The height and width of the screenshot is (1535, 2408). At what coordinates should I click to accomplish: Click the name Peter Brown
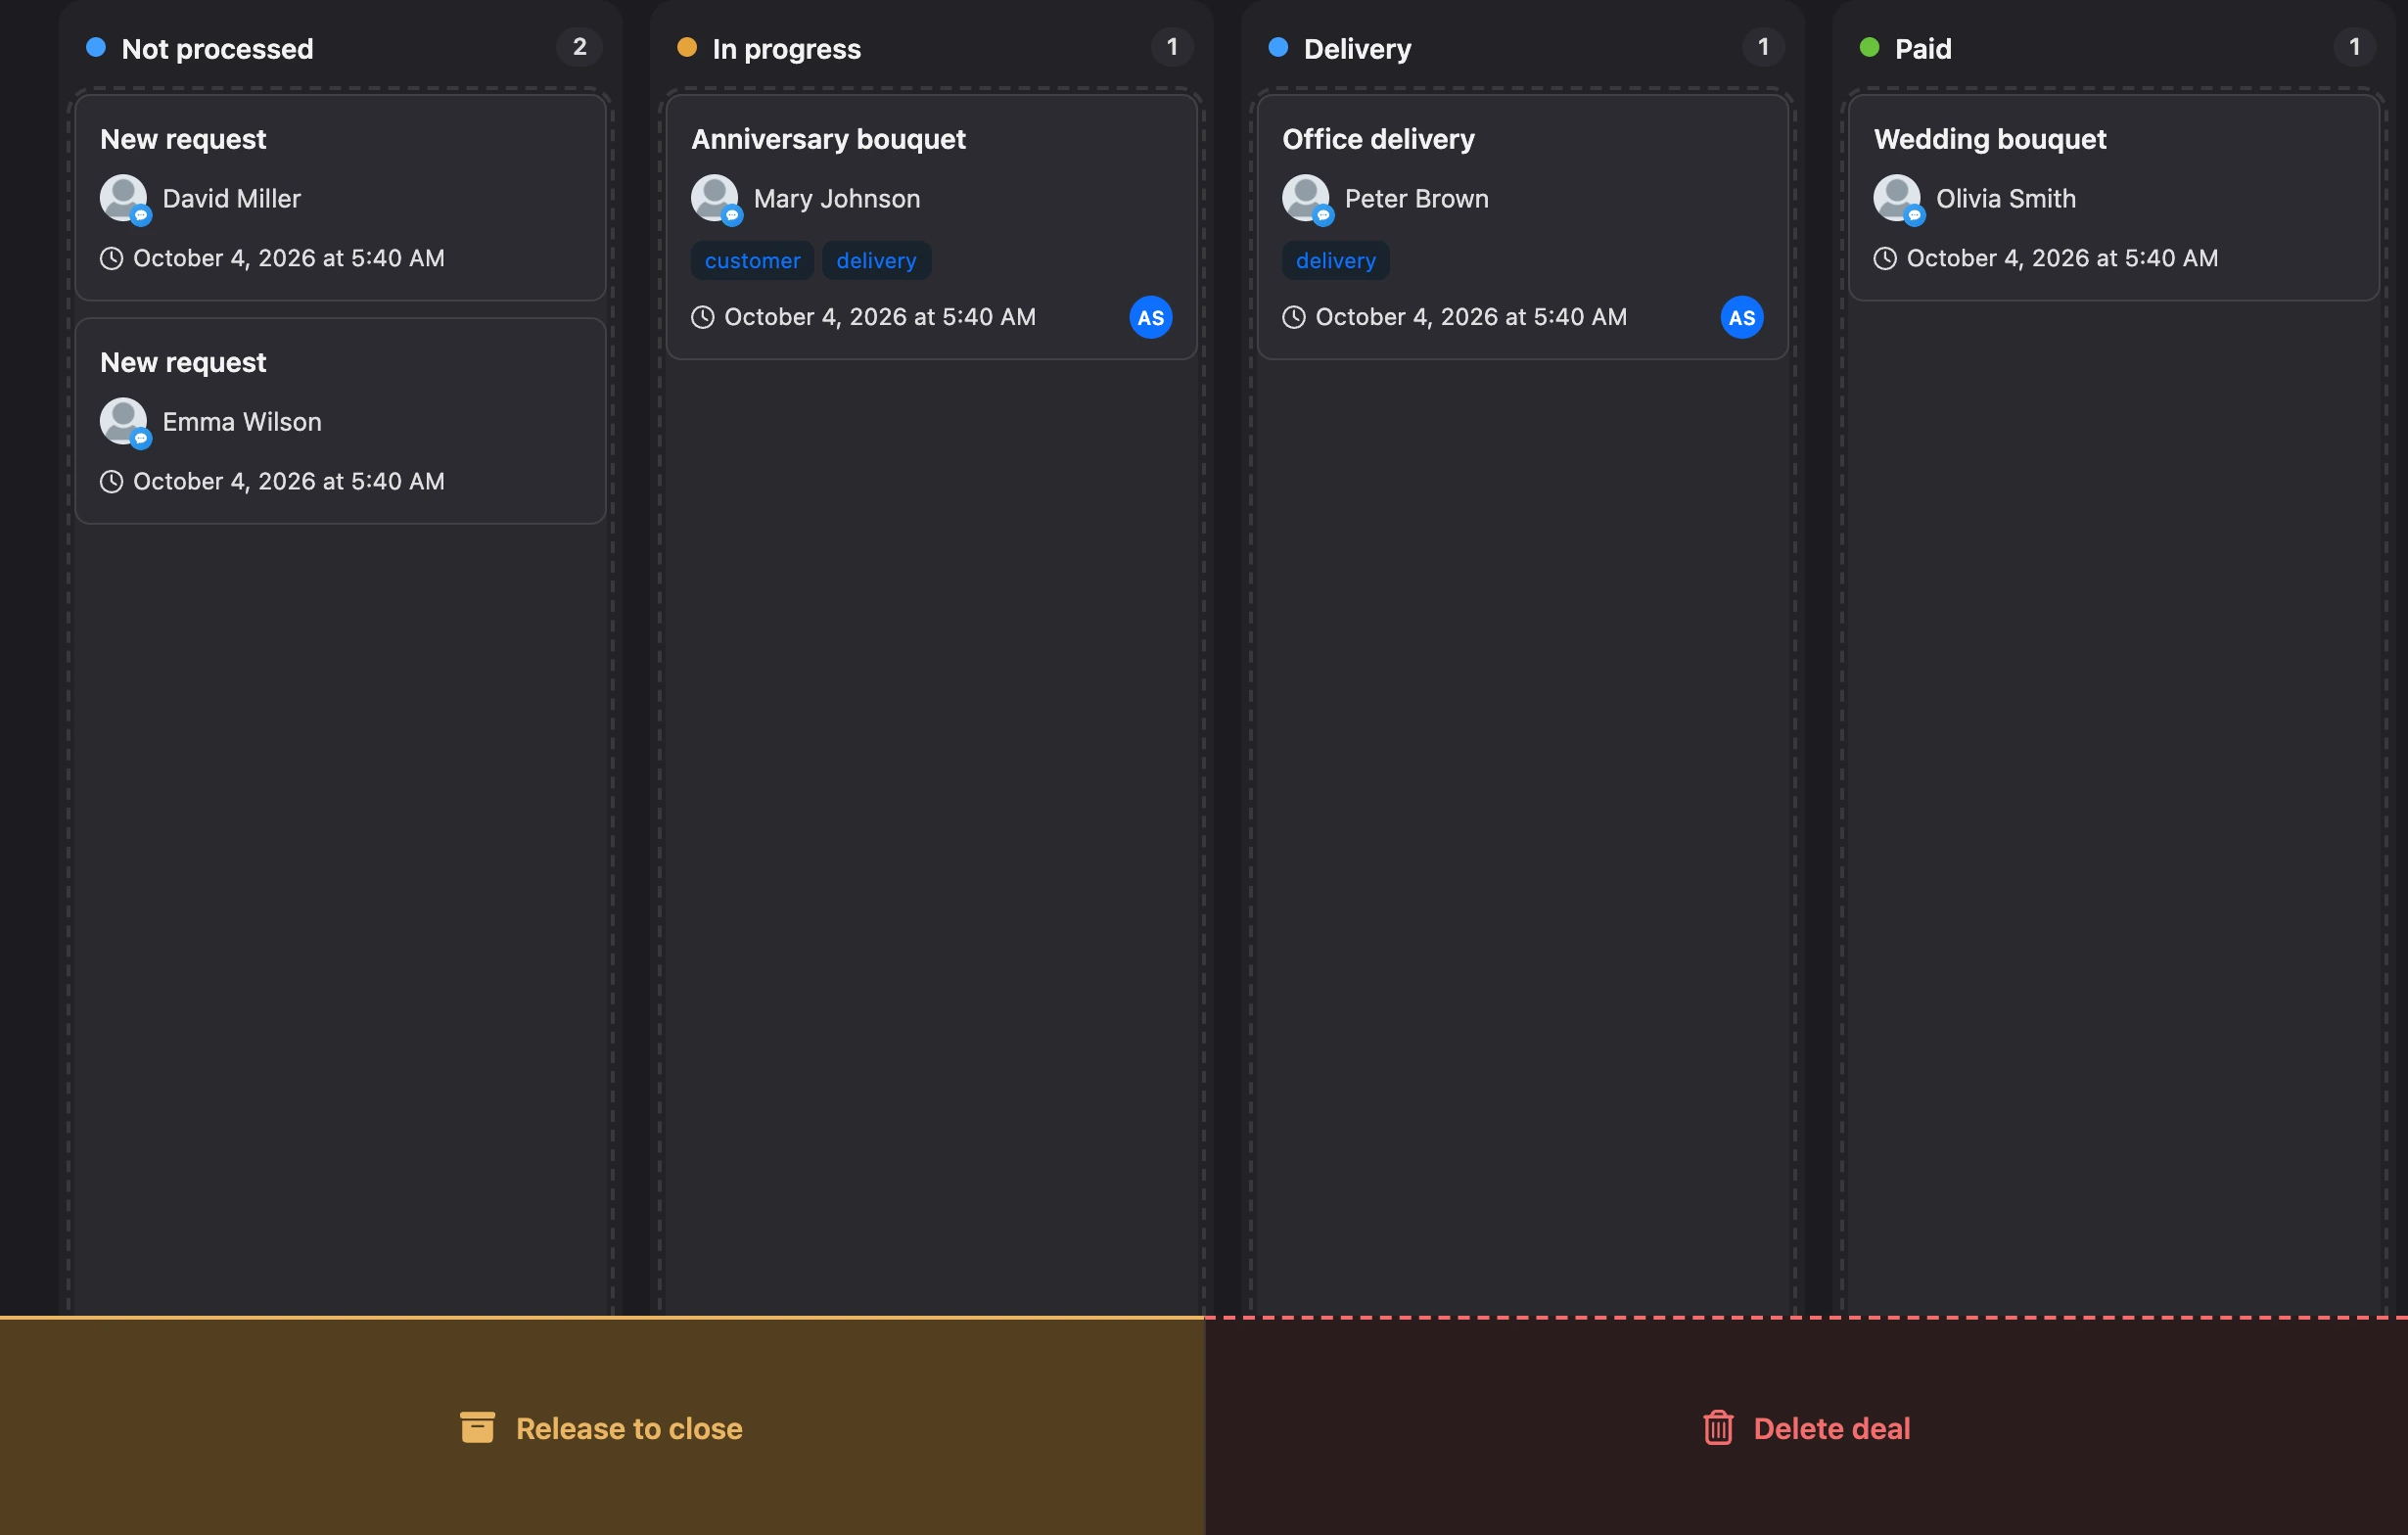(1416, 198)
